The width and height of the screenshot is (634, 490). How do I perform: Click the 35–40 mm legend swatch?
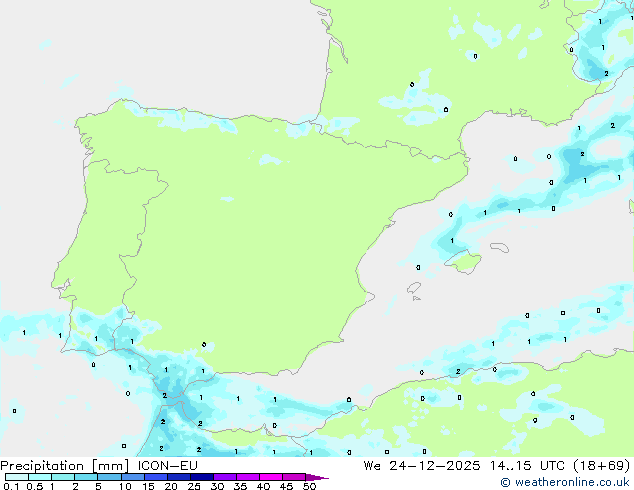[248, 477]
